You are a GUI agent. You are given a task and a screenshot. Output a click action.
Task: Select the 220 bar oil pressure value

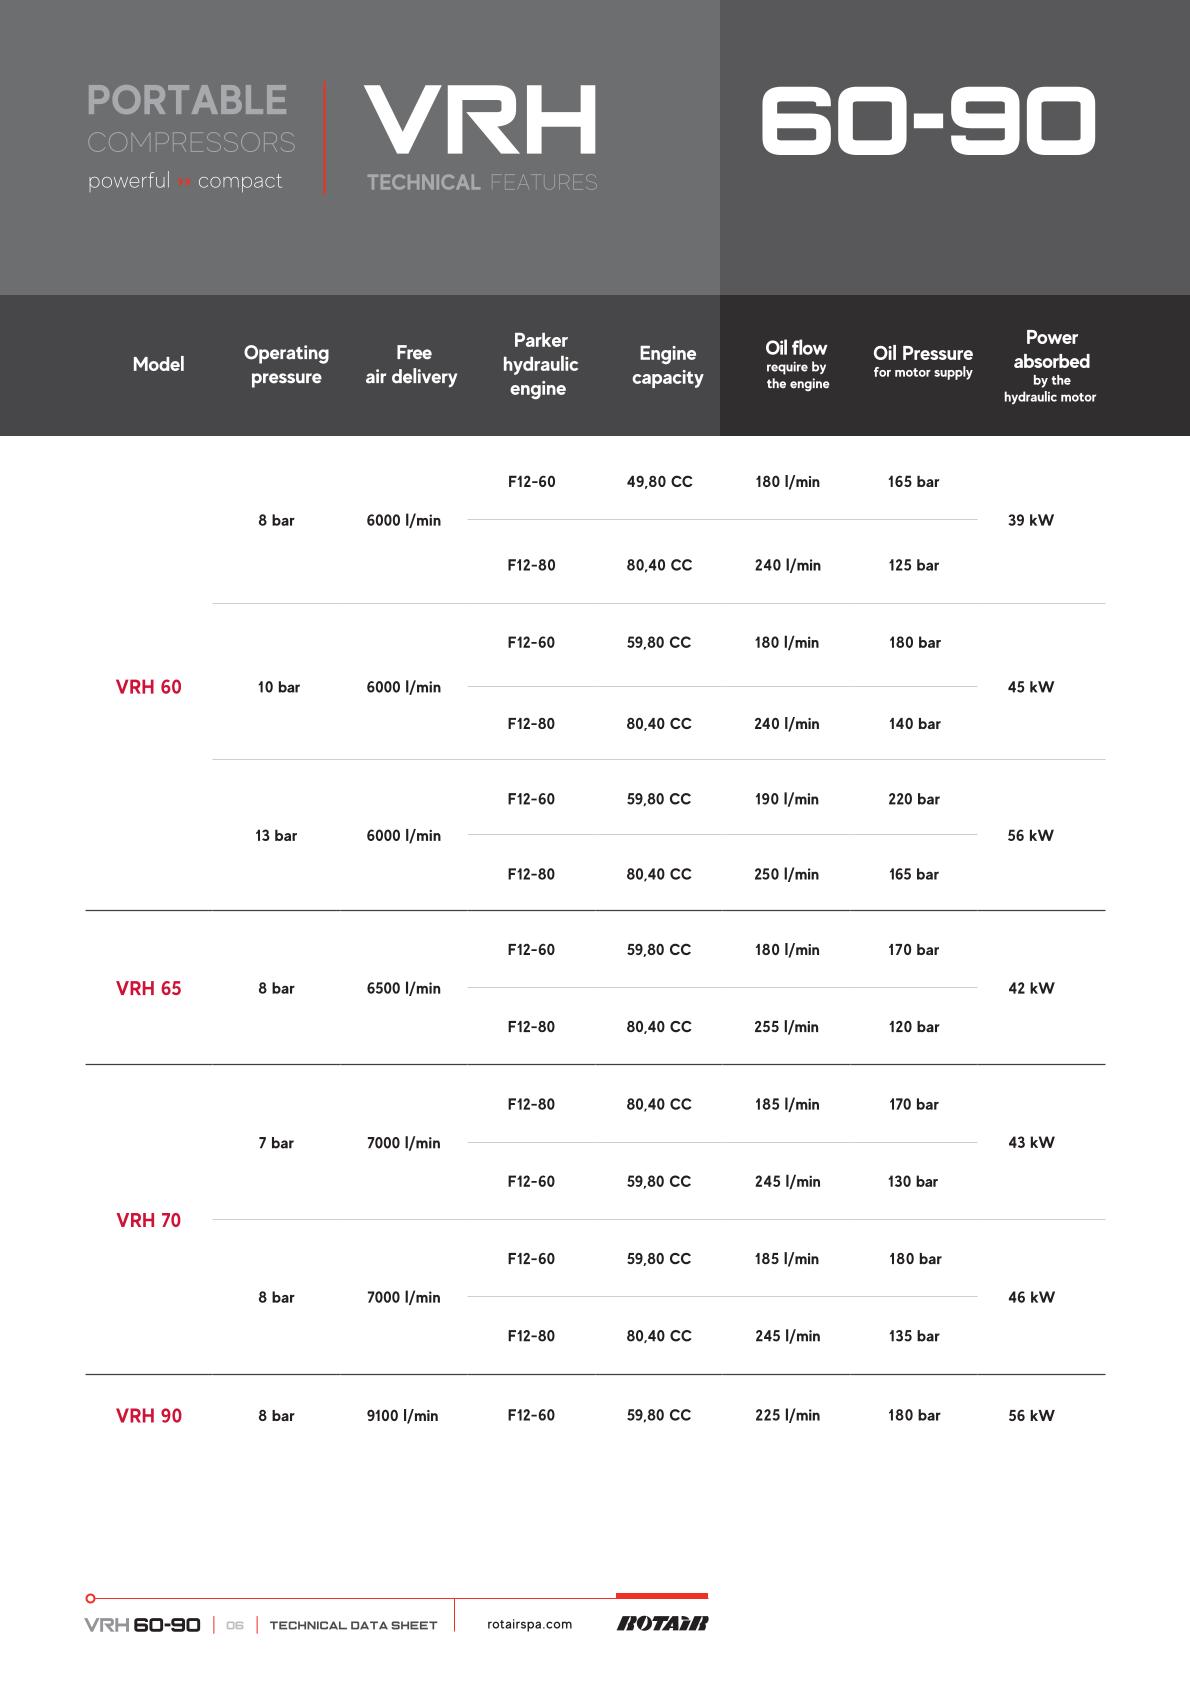coord(913,799)
